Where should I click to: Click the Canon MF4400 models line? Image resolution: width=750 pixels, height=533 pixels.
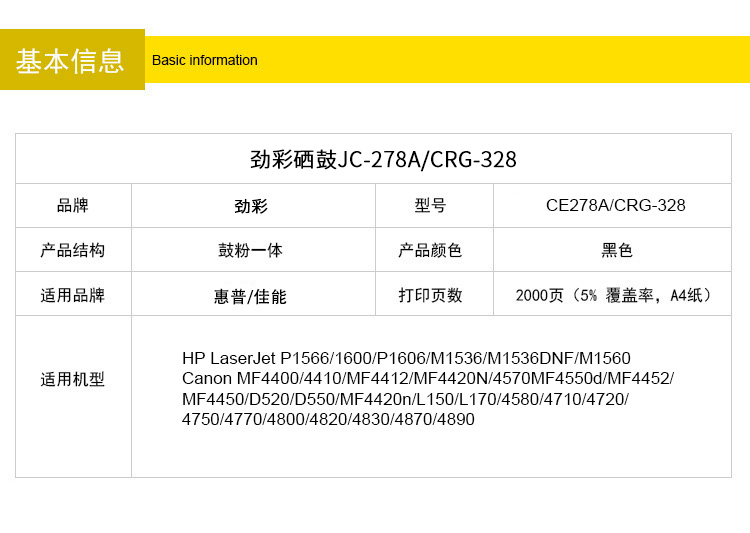(x=427, y=378)
